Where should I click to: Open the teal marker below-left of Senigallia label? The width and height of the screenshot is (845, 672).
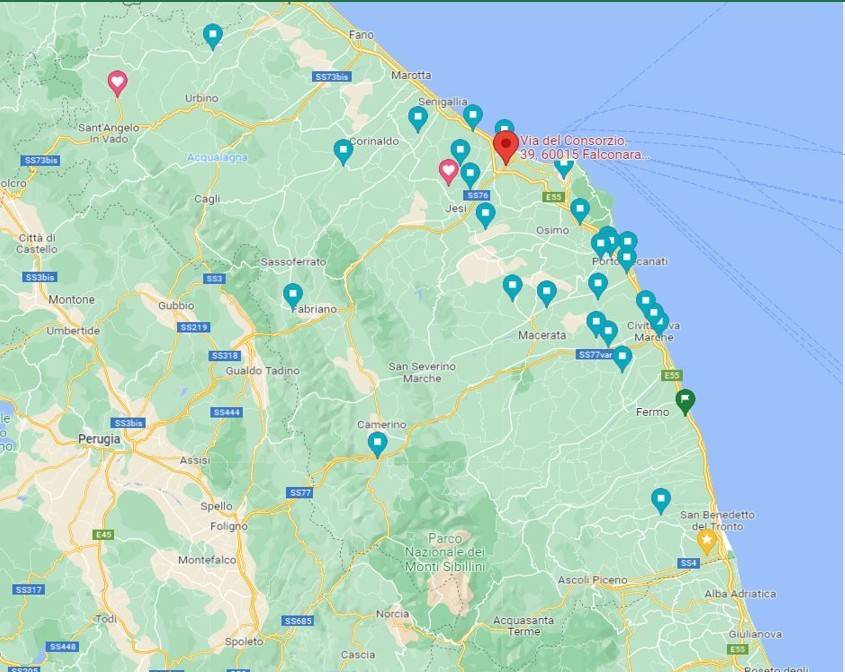(x=418, y=119)
